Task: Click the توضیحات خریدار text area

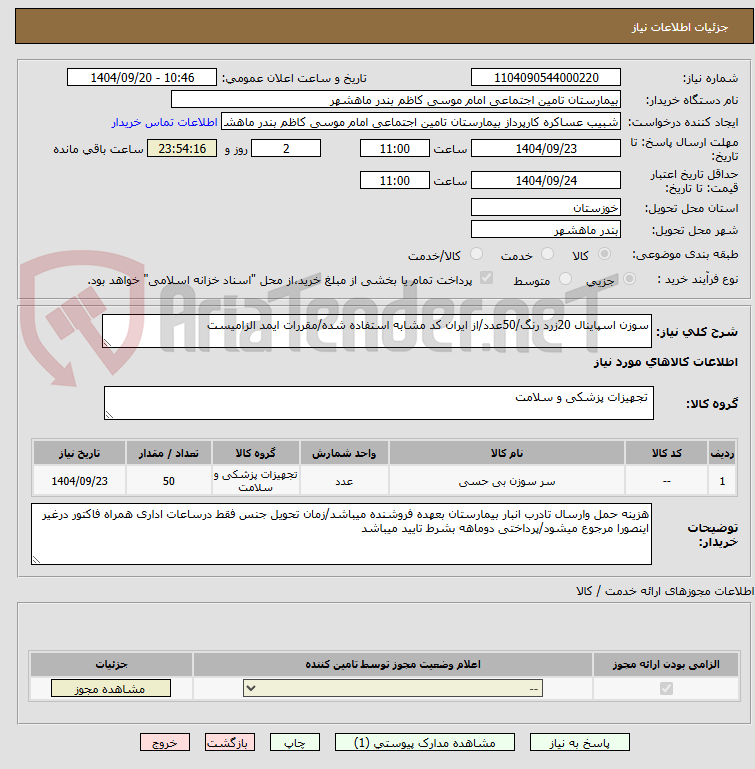Action: 341,534
